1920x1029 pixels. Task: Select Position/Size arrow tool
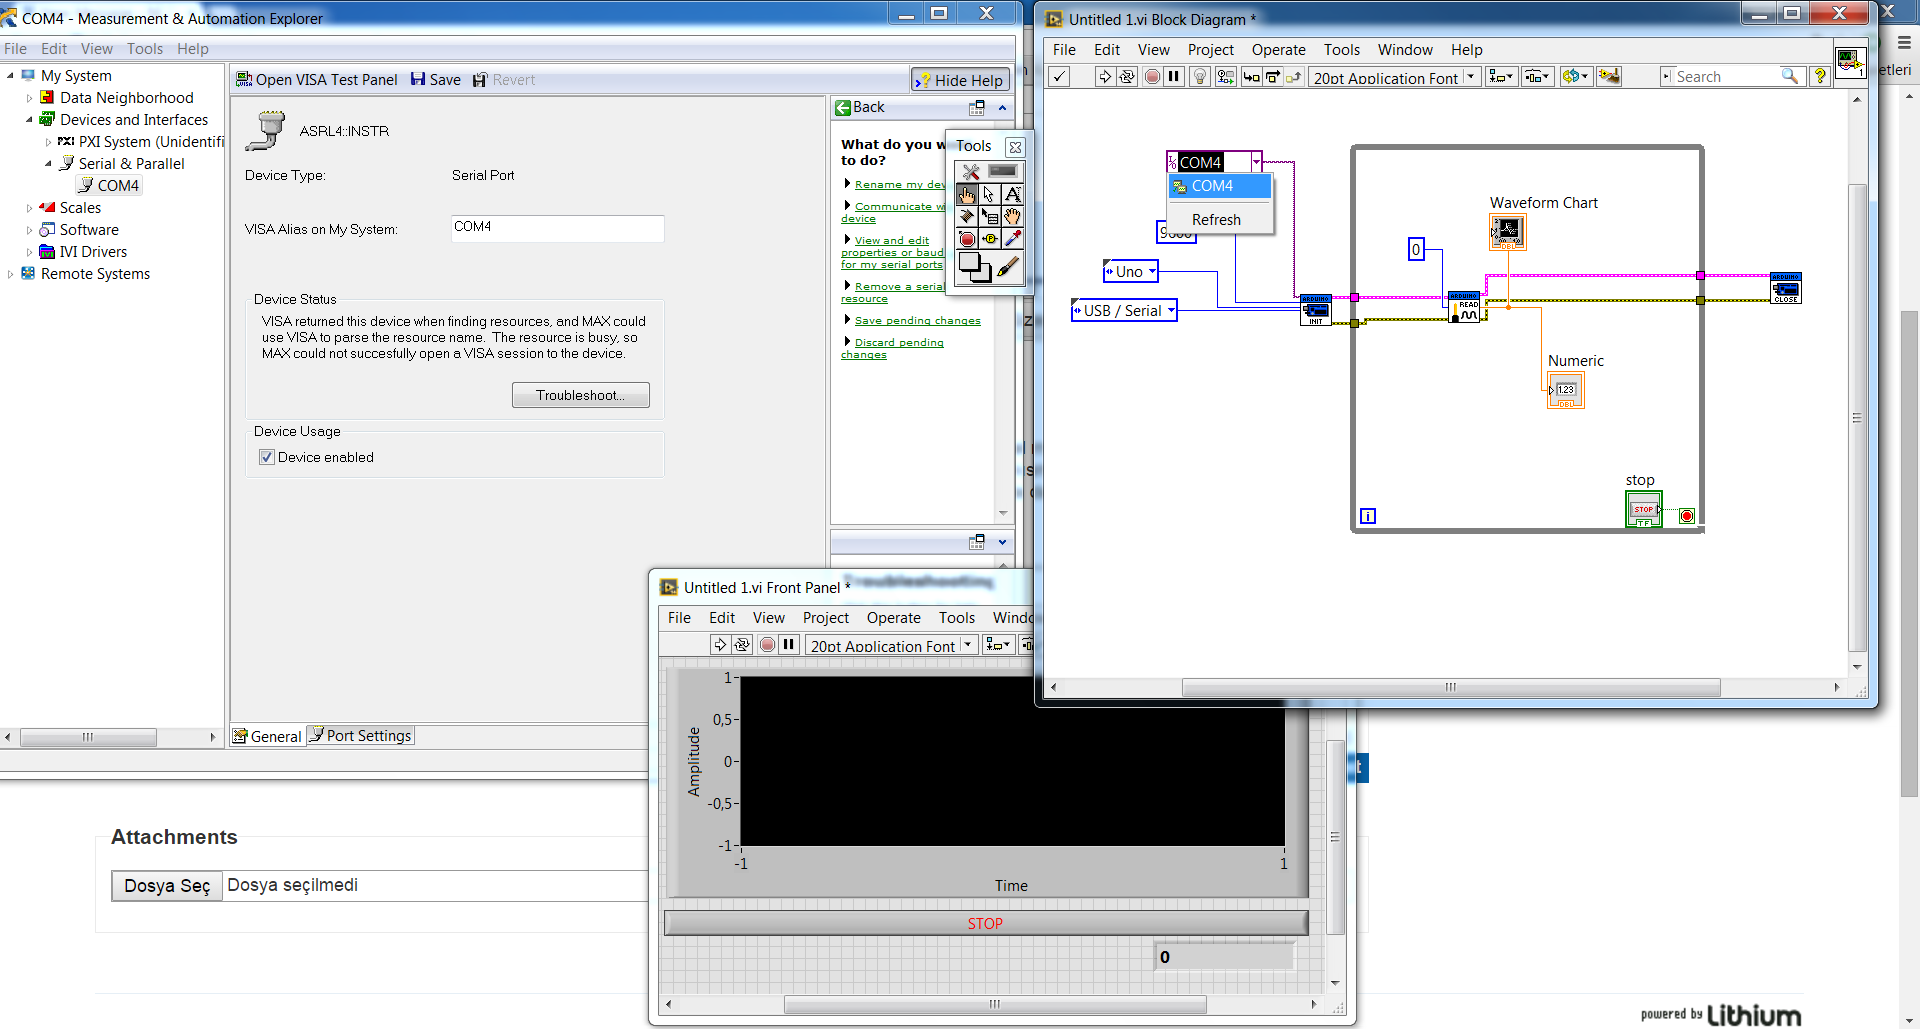[x=989, y=194]
